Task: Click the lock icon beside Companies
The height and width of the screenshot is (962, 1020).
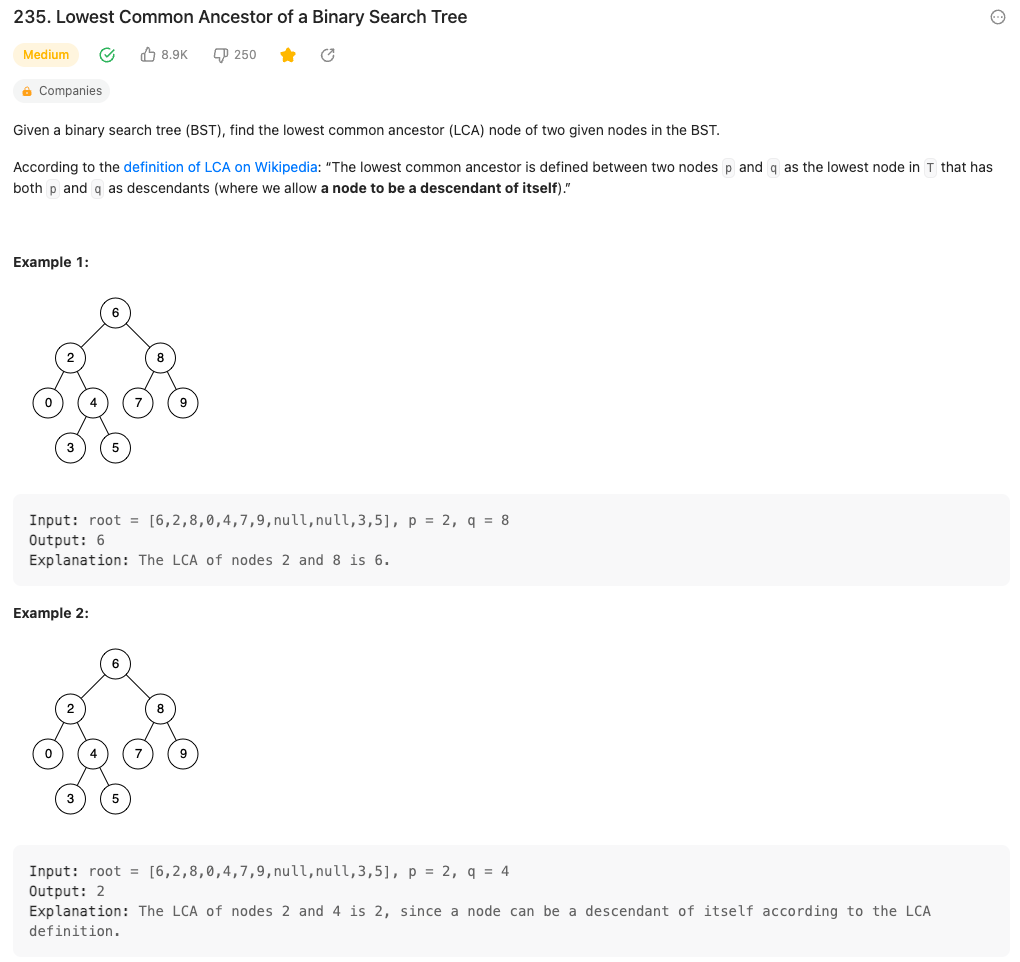Action: [28, 91]
